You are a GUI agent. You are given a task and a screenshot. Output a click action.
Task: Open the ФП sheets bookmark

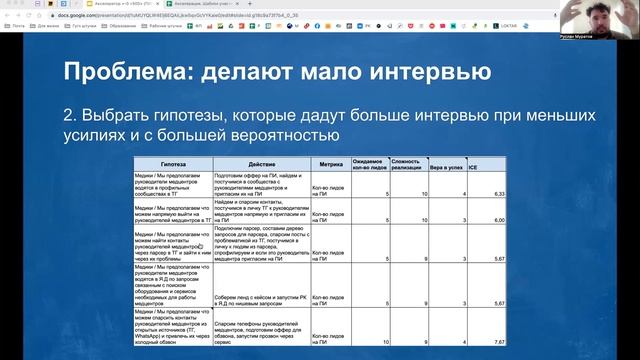[194, 26]
